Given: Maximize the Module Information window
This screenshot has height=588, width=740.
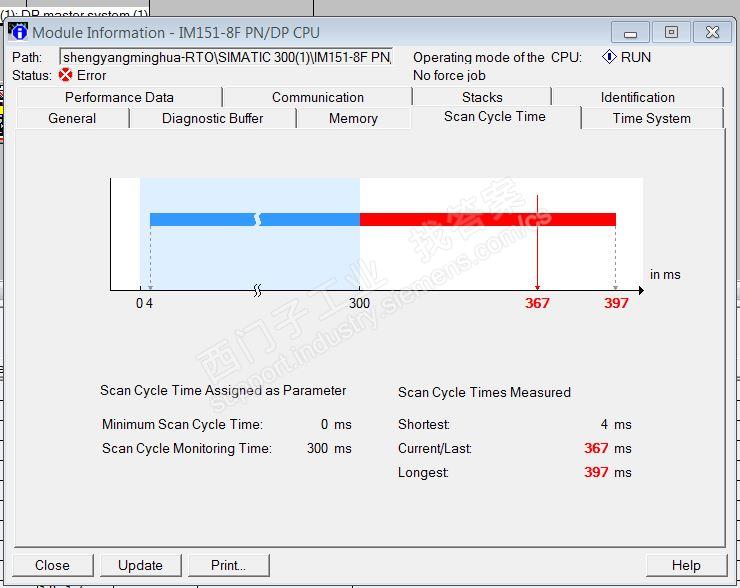Looking at the screenshot, I should (671, 33).
